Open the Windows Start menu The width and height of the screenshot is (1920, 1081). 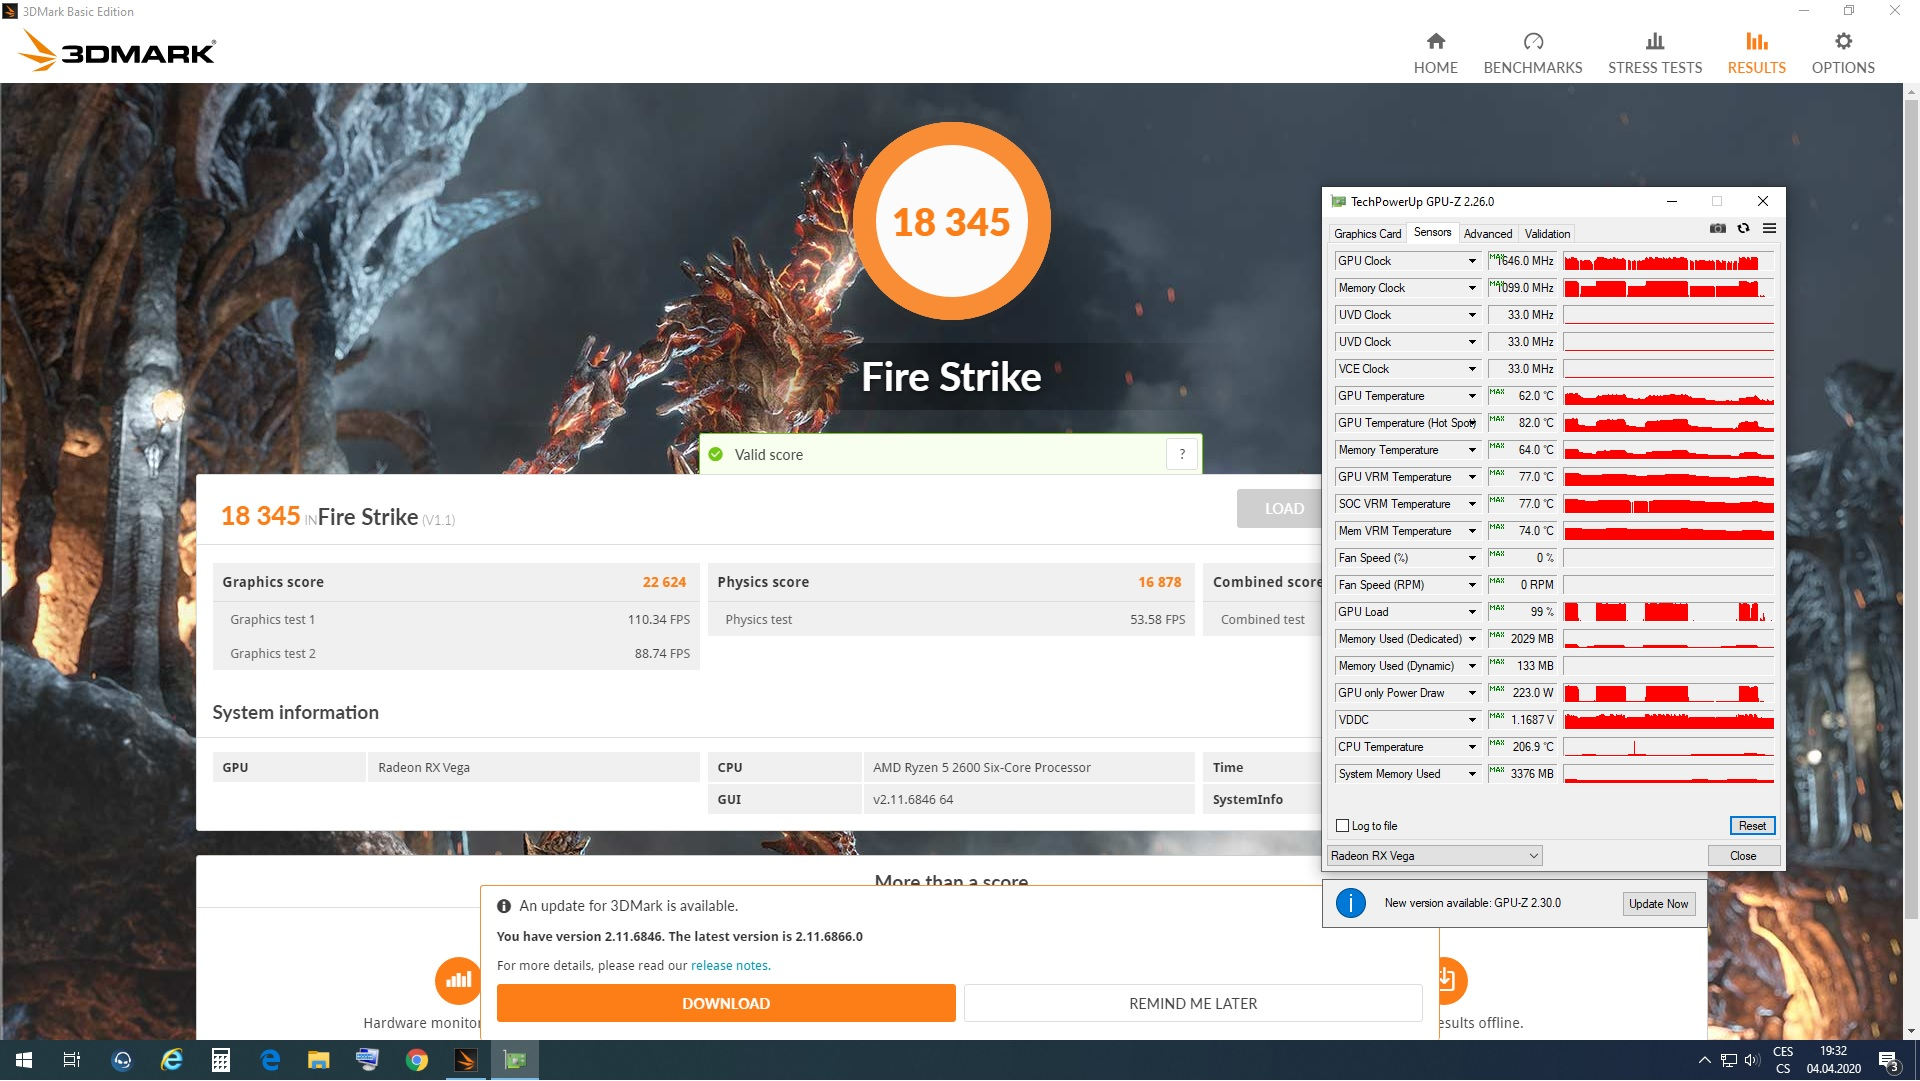coord(24,1060)
